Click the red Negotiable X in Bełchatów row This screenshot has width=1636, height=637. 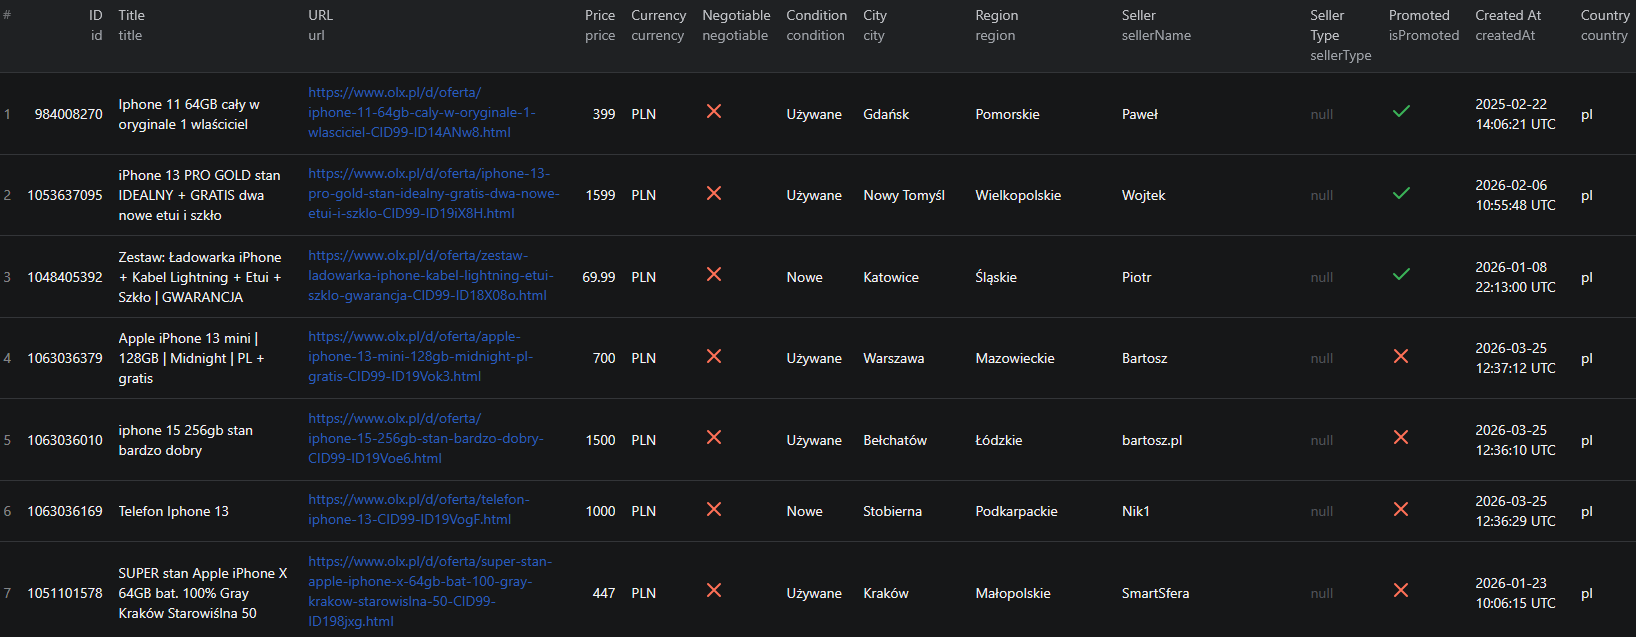click(x=714, y=437)
